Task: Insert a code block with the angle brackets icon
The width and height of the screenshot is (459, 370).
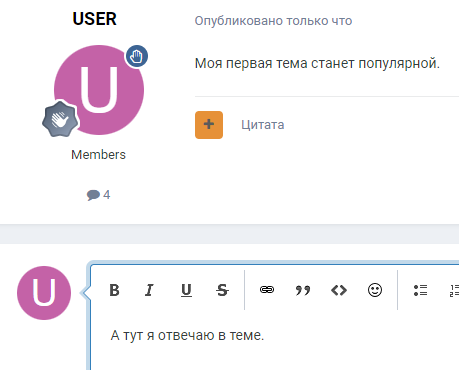Action: pos(339,290)
